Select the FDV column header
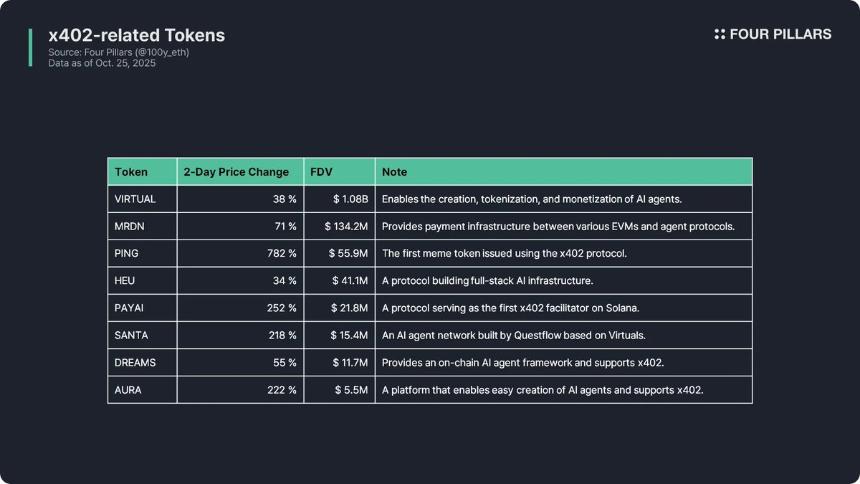 (x=321, y=172)
